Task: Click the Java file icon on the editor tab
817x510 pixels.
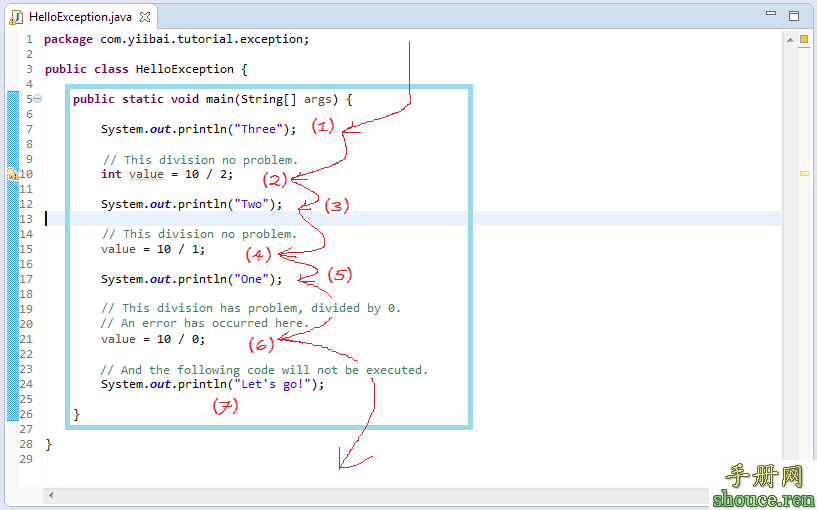Action: point(17,17)
